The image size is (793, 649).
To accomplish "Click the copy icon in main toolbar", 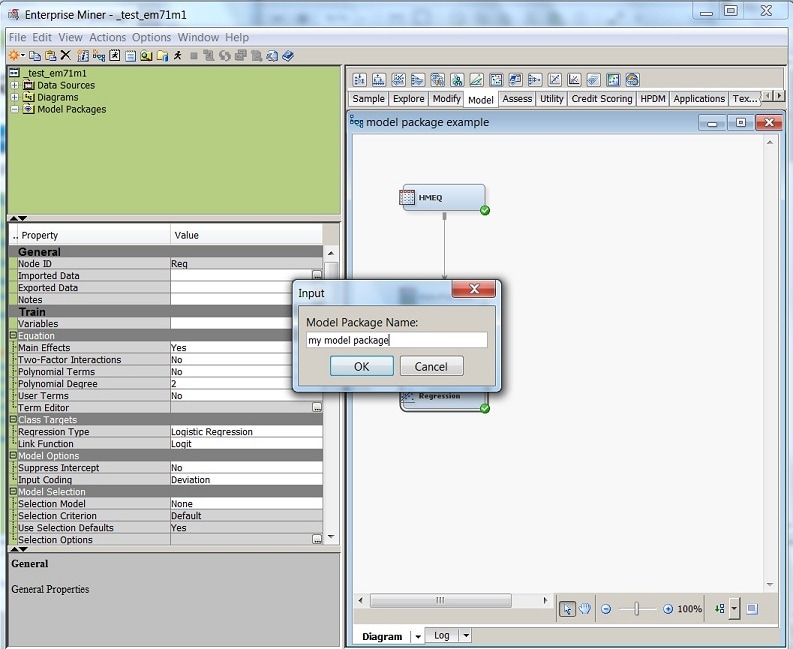I will point(35,56).
